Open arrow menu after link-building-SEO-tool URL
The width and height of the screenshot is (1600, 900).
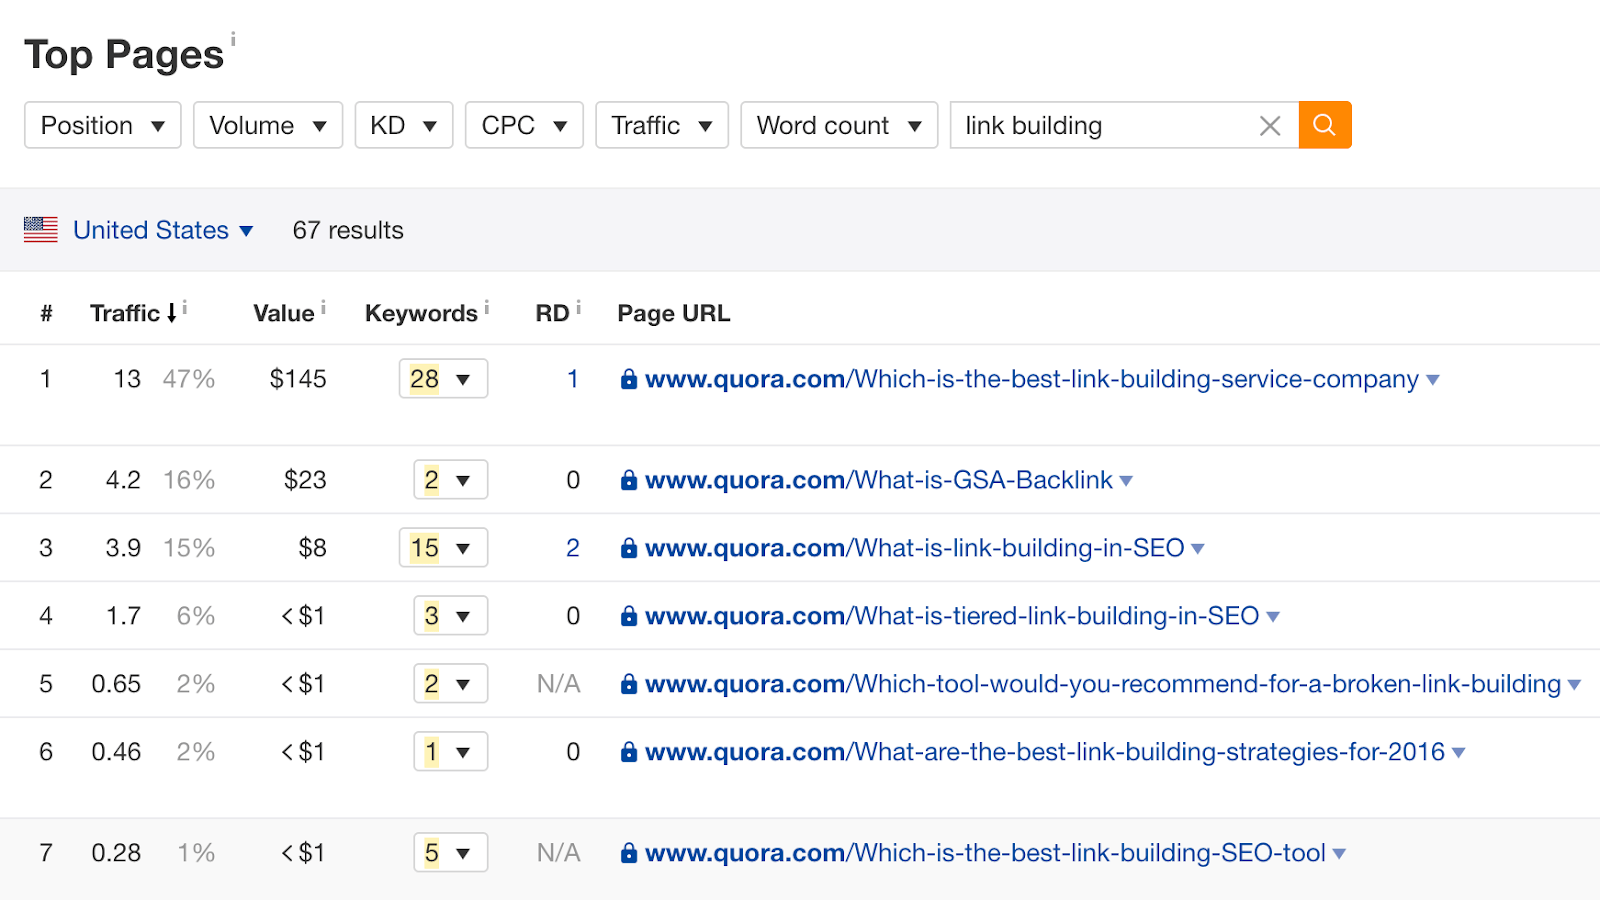click(1339, 854)
